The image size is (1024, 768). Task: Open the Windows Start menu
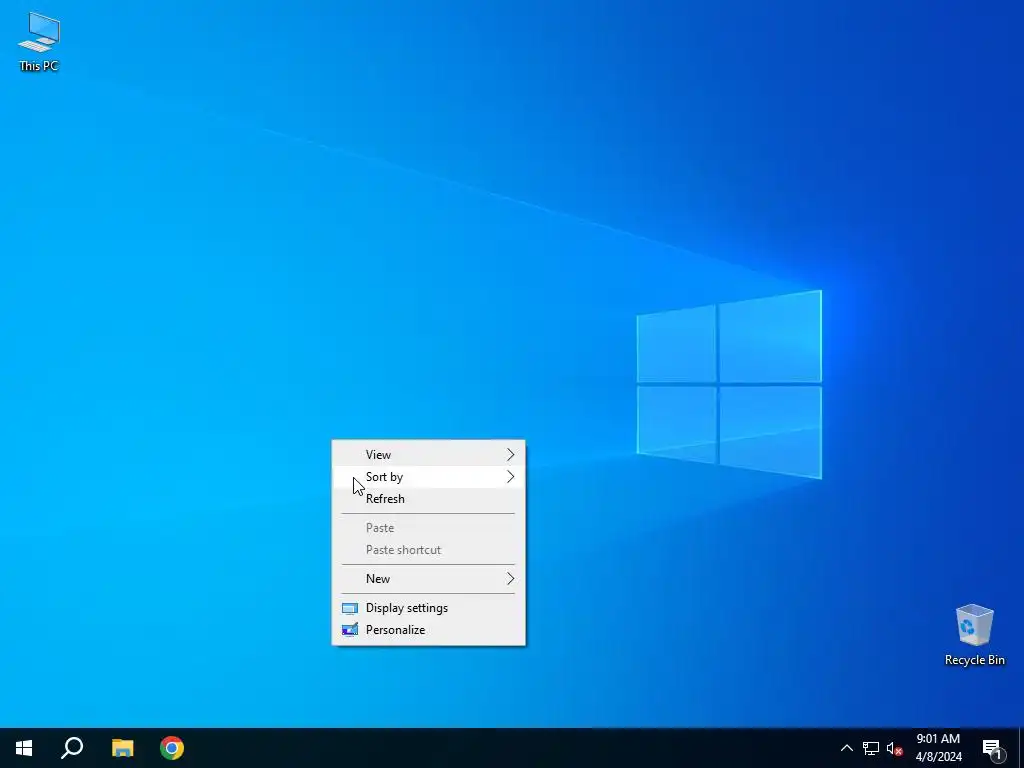point(24,748)
